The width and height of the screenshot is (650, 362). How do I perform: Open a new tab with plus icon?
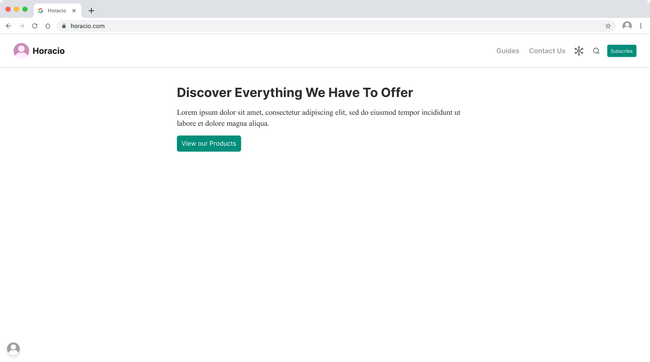(x=91, y=10)
